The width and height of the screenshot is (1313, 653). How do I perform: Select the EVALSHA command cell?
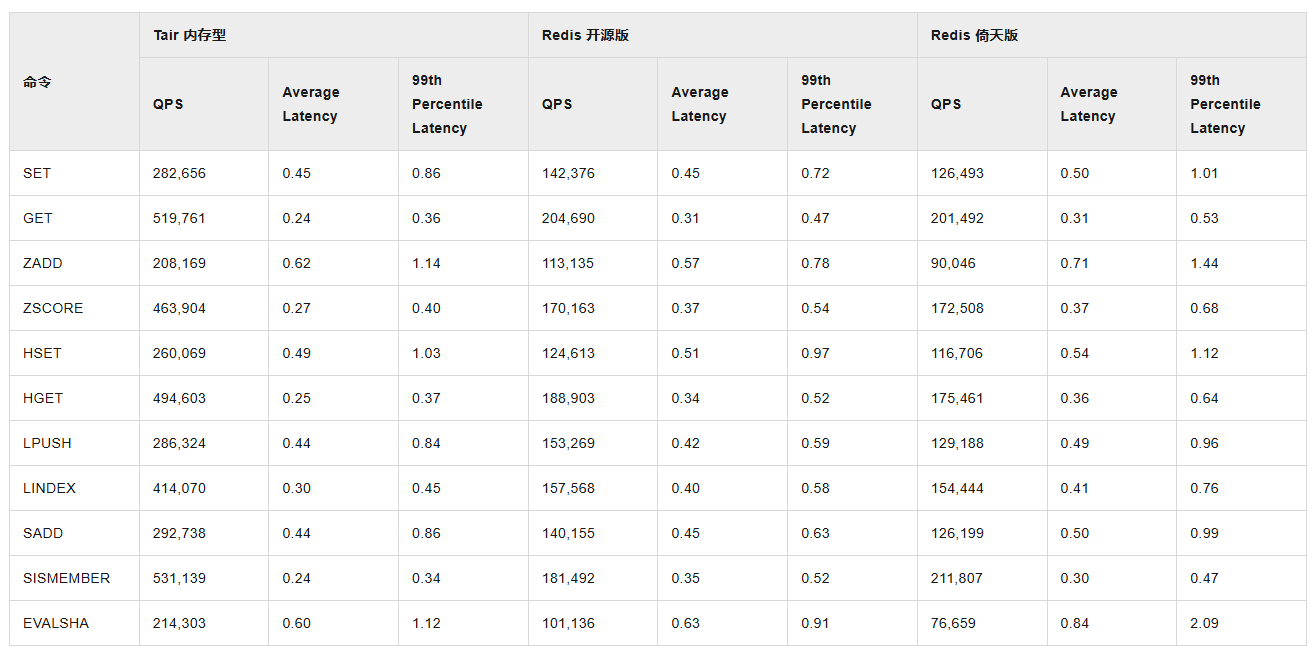pos(56,623)
